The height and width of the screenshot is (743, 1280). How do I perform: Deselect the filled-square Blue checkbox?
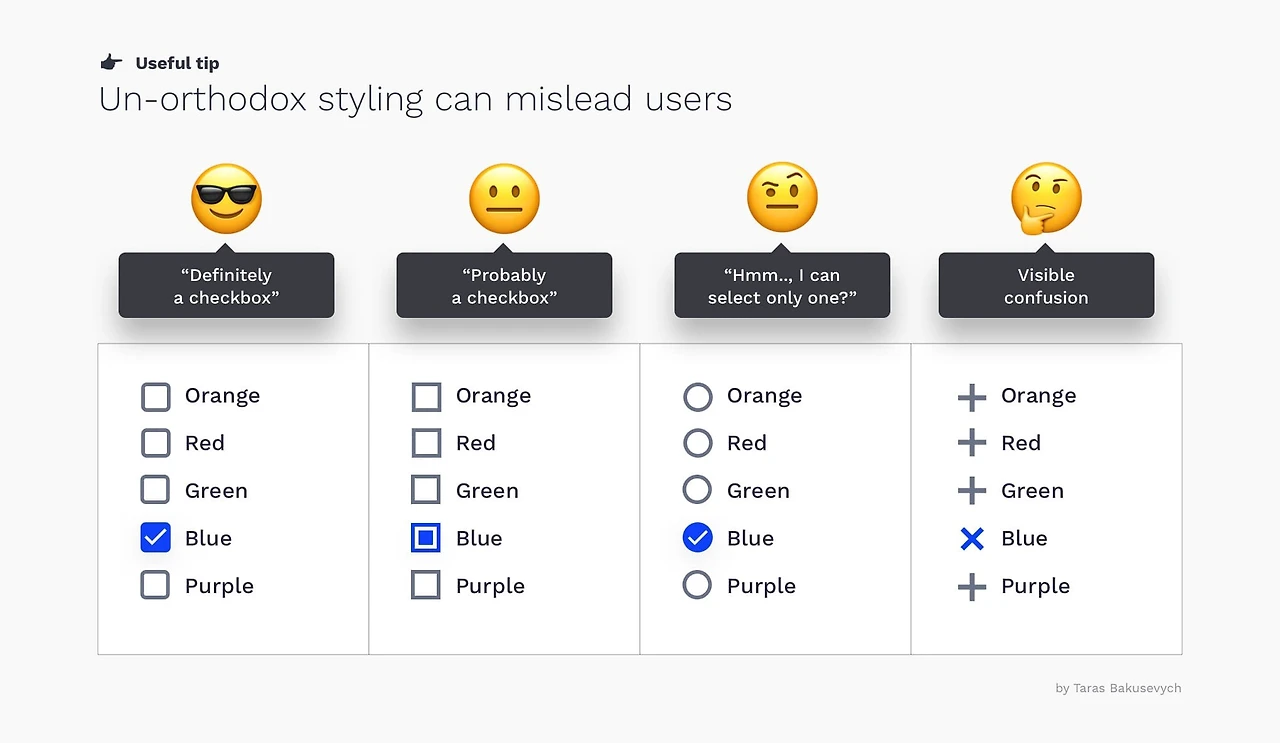(x=427, y=539)
